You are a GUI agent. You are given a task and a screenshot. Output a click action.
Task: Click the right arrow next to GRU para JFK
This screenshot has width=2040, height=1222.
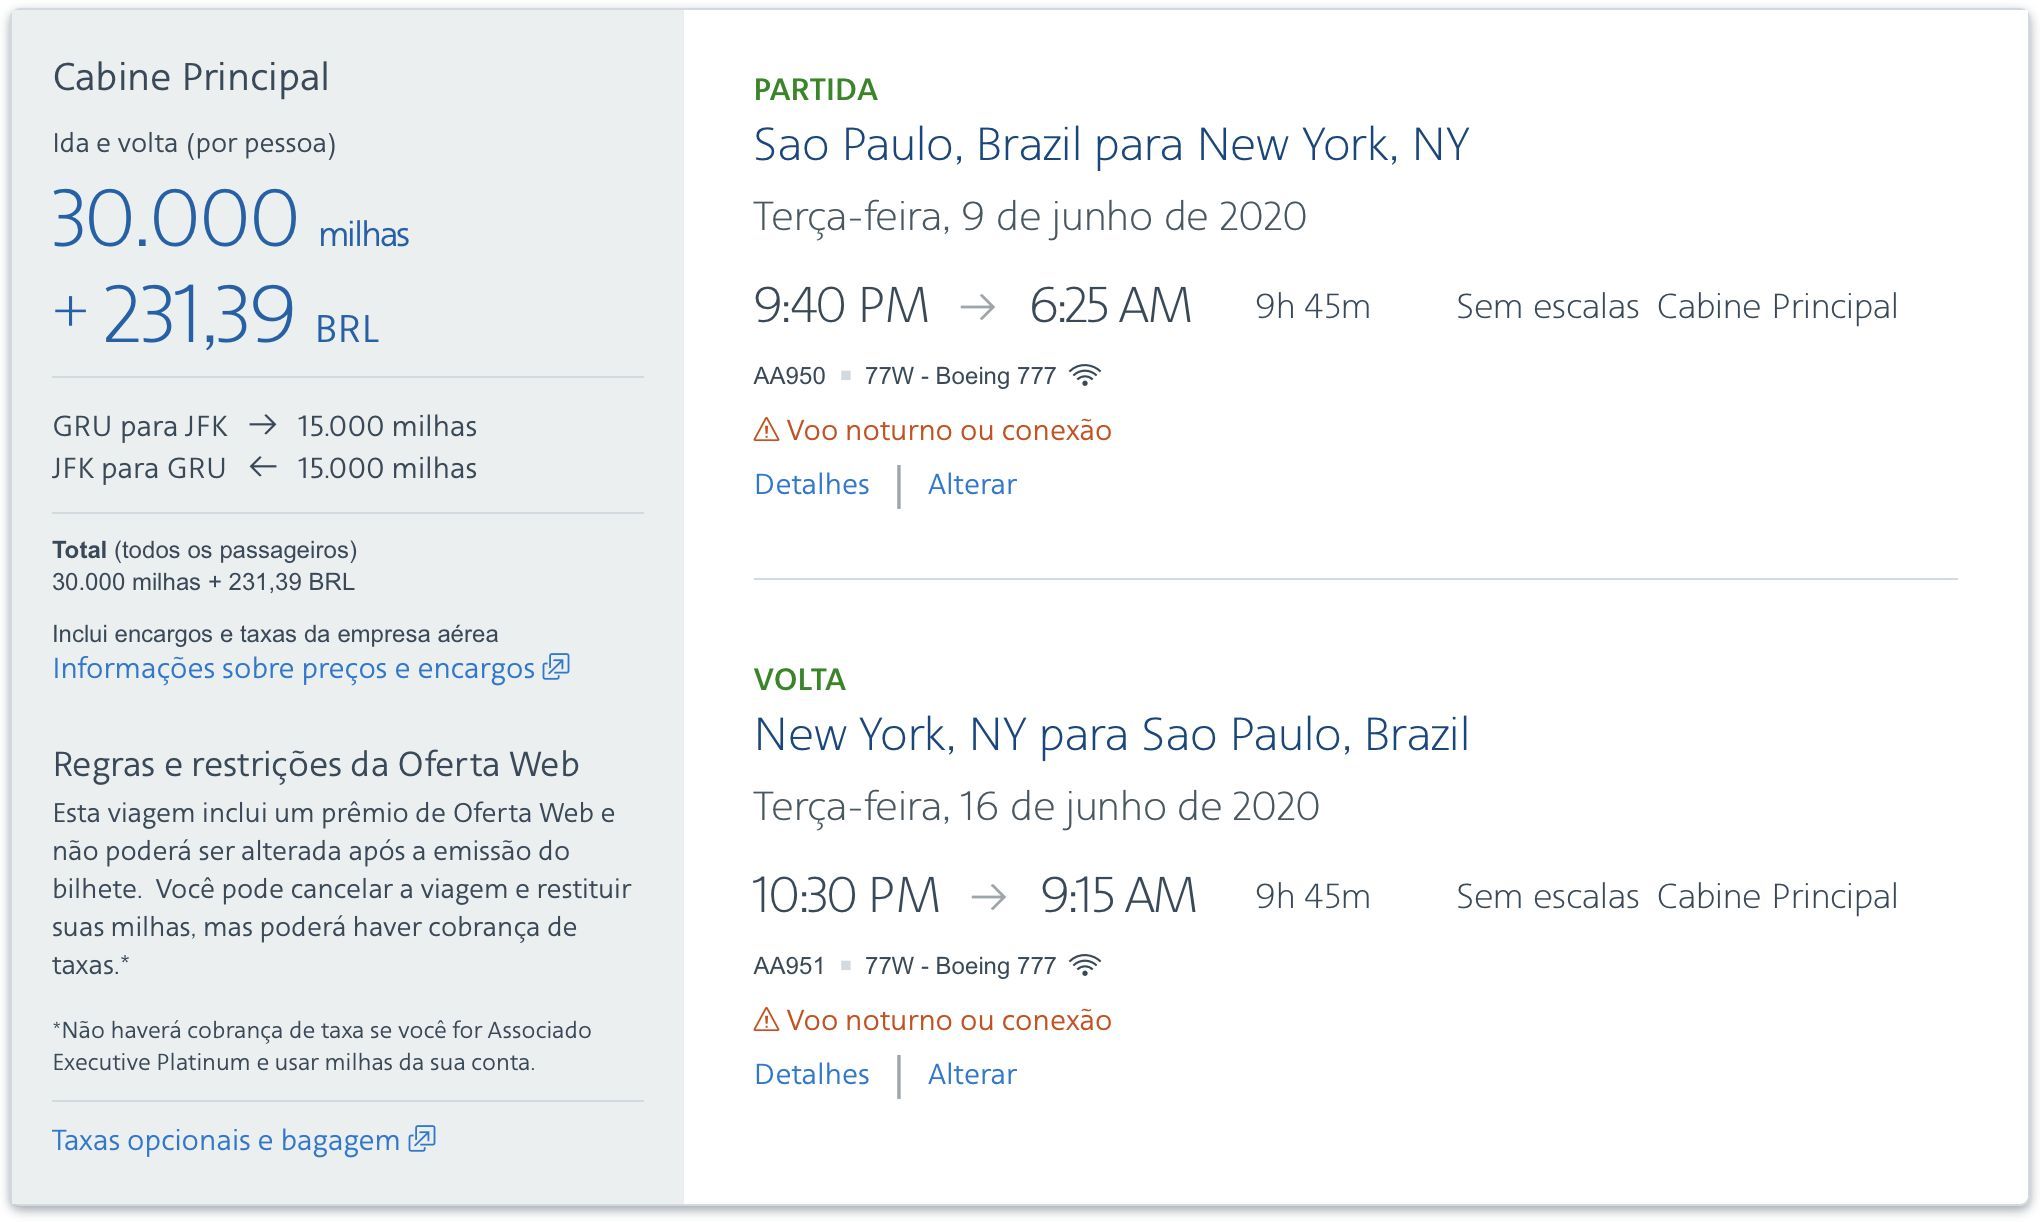(262, 425)
